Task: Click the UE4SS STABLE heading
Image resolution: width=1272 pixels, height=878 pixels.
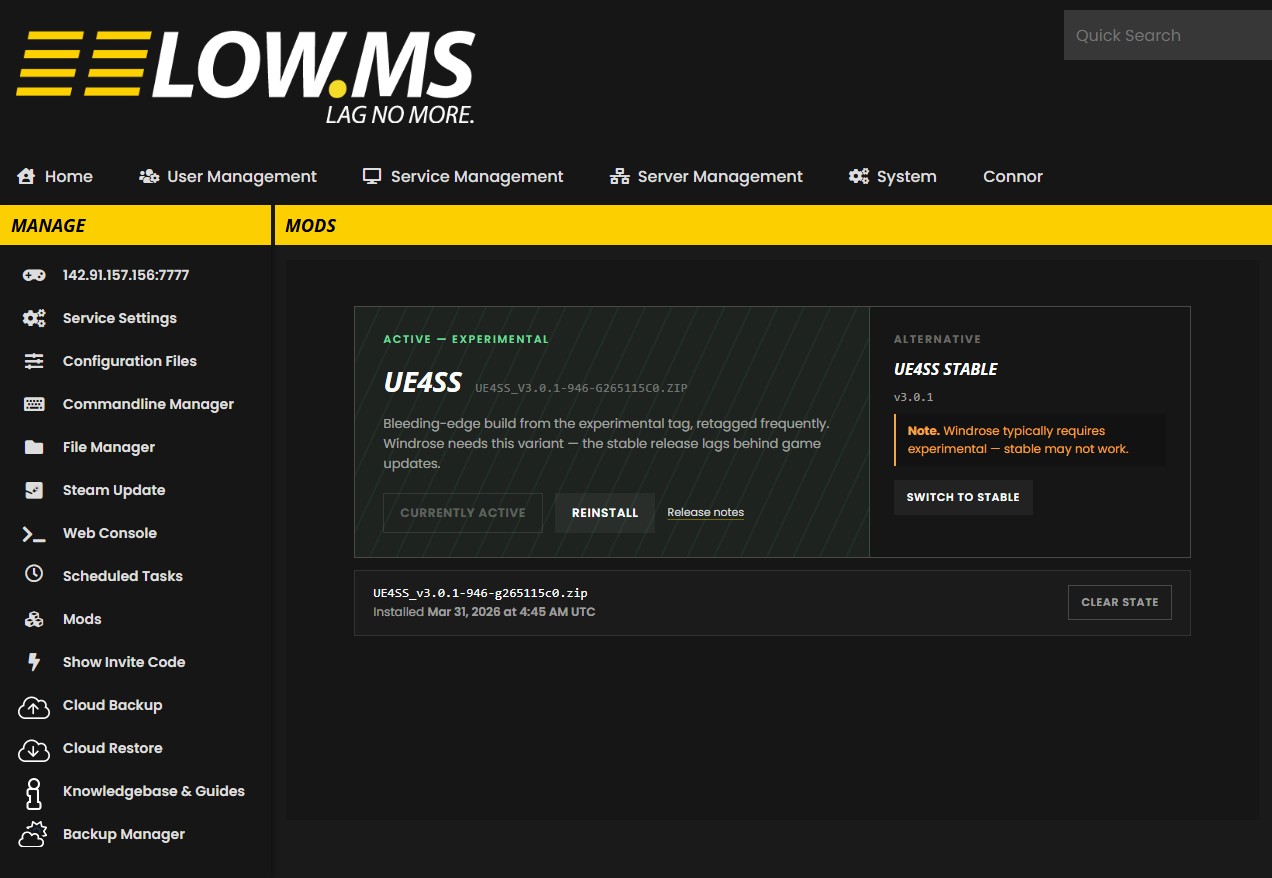Action: tap(946, 369)
